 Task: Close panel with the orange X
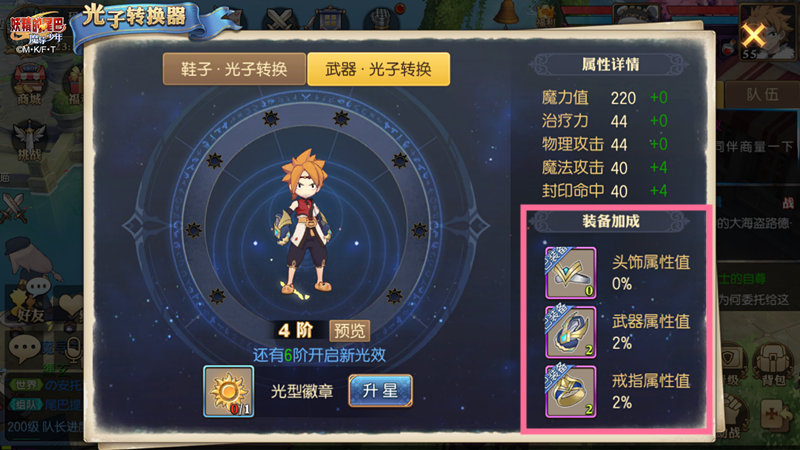753,36
